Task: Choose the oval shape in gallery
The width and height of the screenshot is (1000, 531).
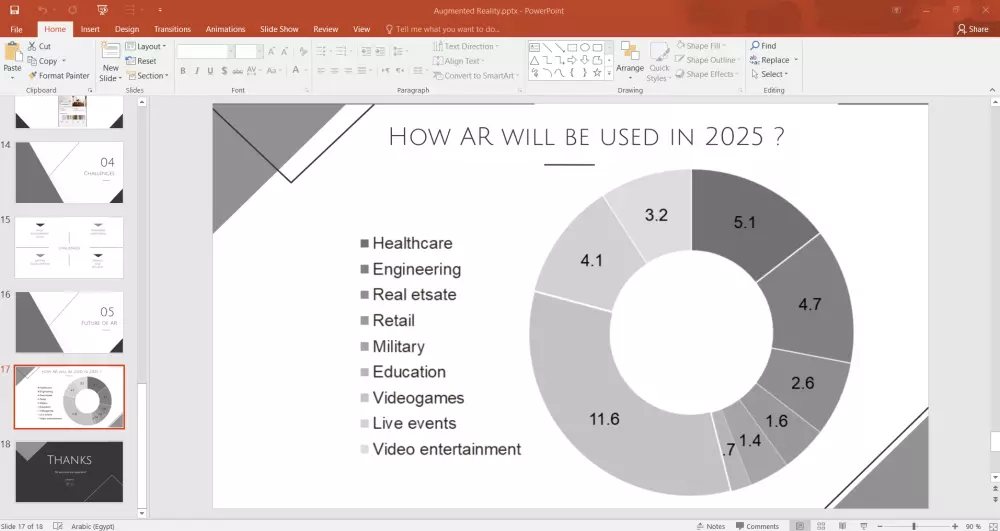Action: tap(584, 47)
